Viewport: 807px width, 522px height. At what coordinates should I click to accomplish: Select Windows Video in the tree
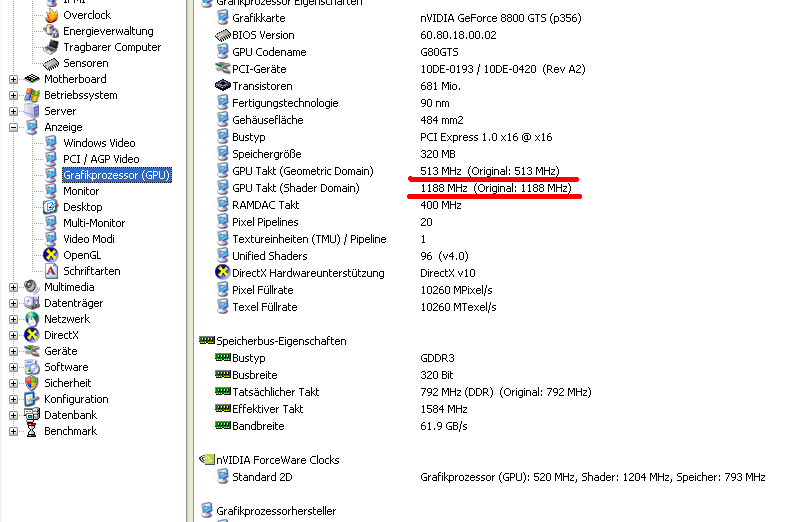(99, 143)
